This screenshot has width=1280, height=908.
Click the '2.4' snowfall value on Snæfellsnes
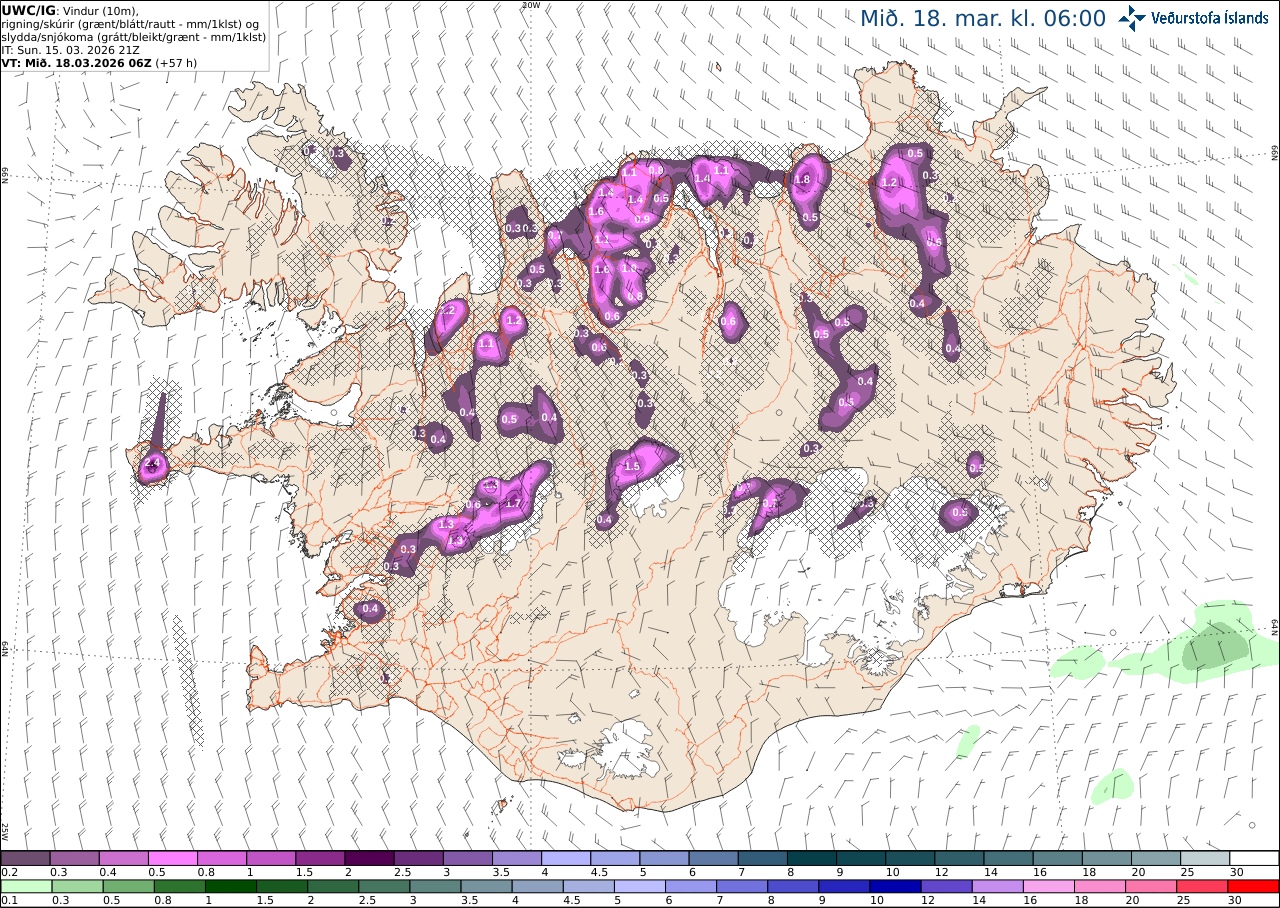click(153, 464)
